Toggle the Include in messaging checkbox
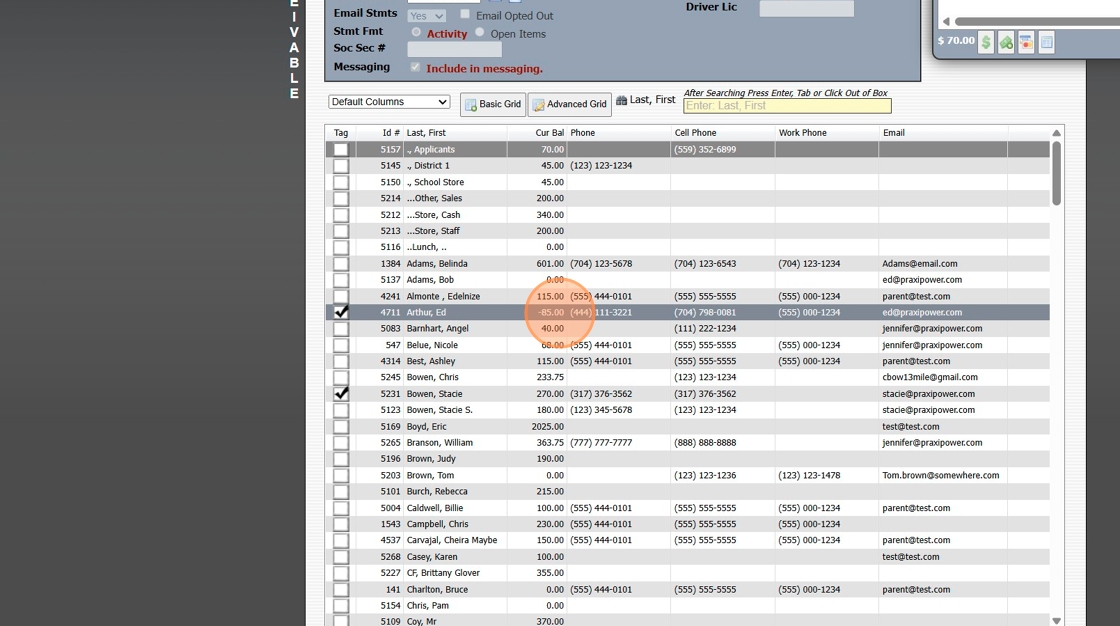Image resolution: width=1120 pixels, height=626 pixels. tap(415, 67)
